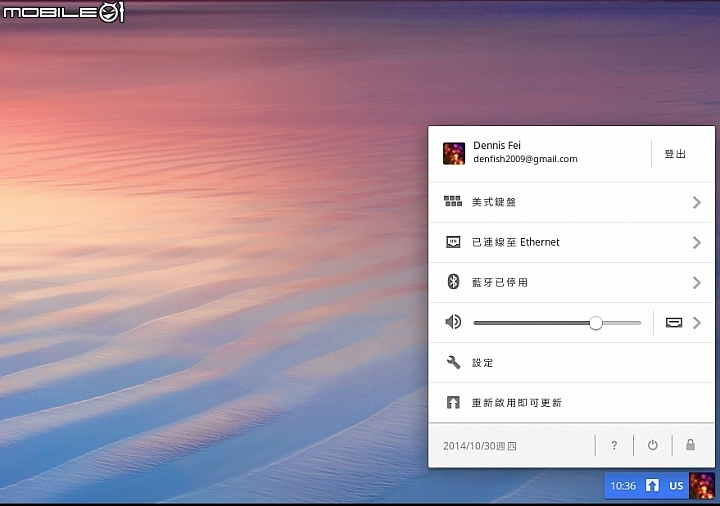Image resolution: width=720 pixels, height=506 pixels.
Task: Open help with the question mark icon
Action: click(614, 445)
